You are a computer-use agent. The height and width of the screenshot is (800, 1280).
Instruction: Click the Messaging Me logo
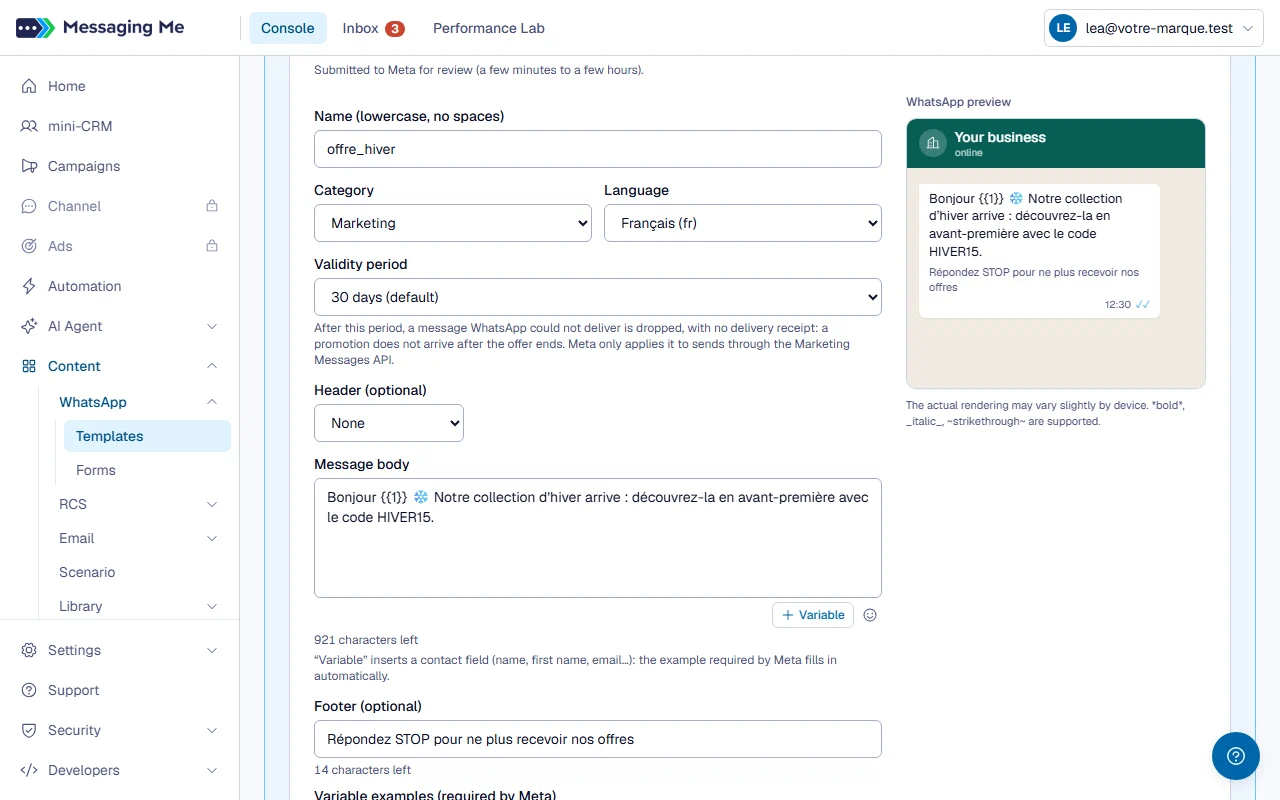coord(100,28)
